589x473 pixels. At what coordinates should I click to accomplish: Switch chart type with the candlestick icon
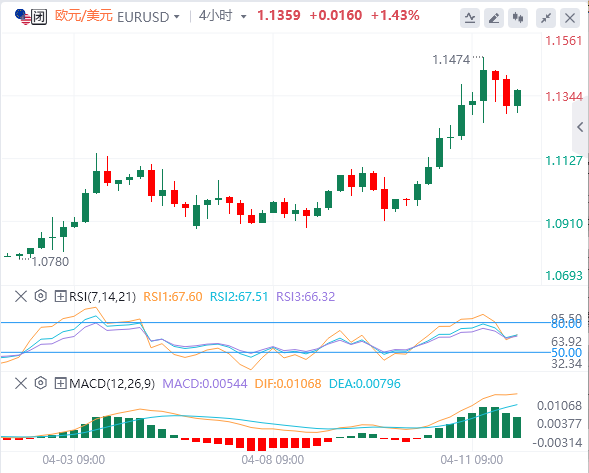coord(518,18)
